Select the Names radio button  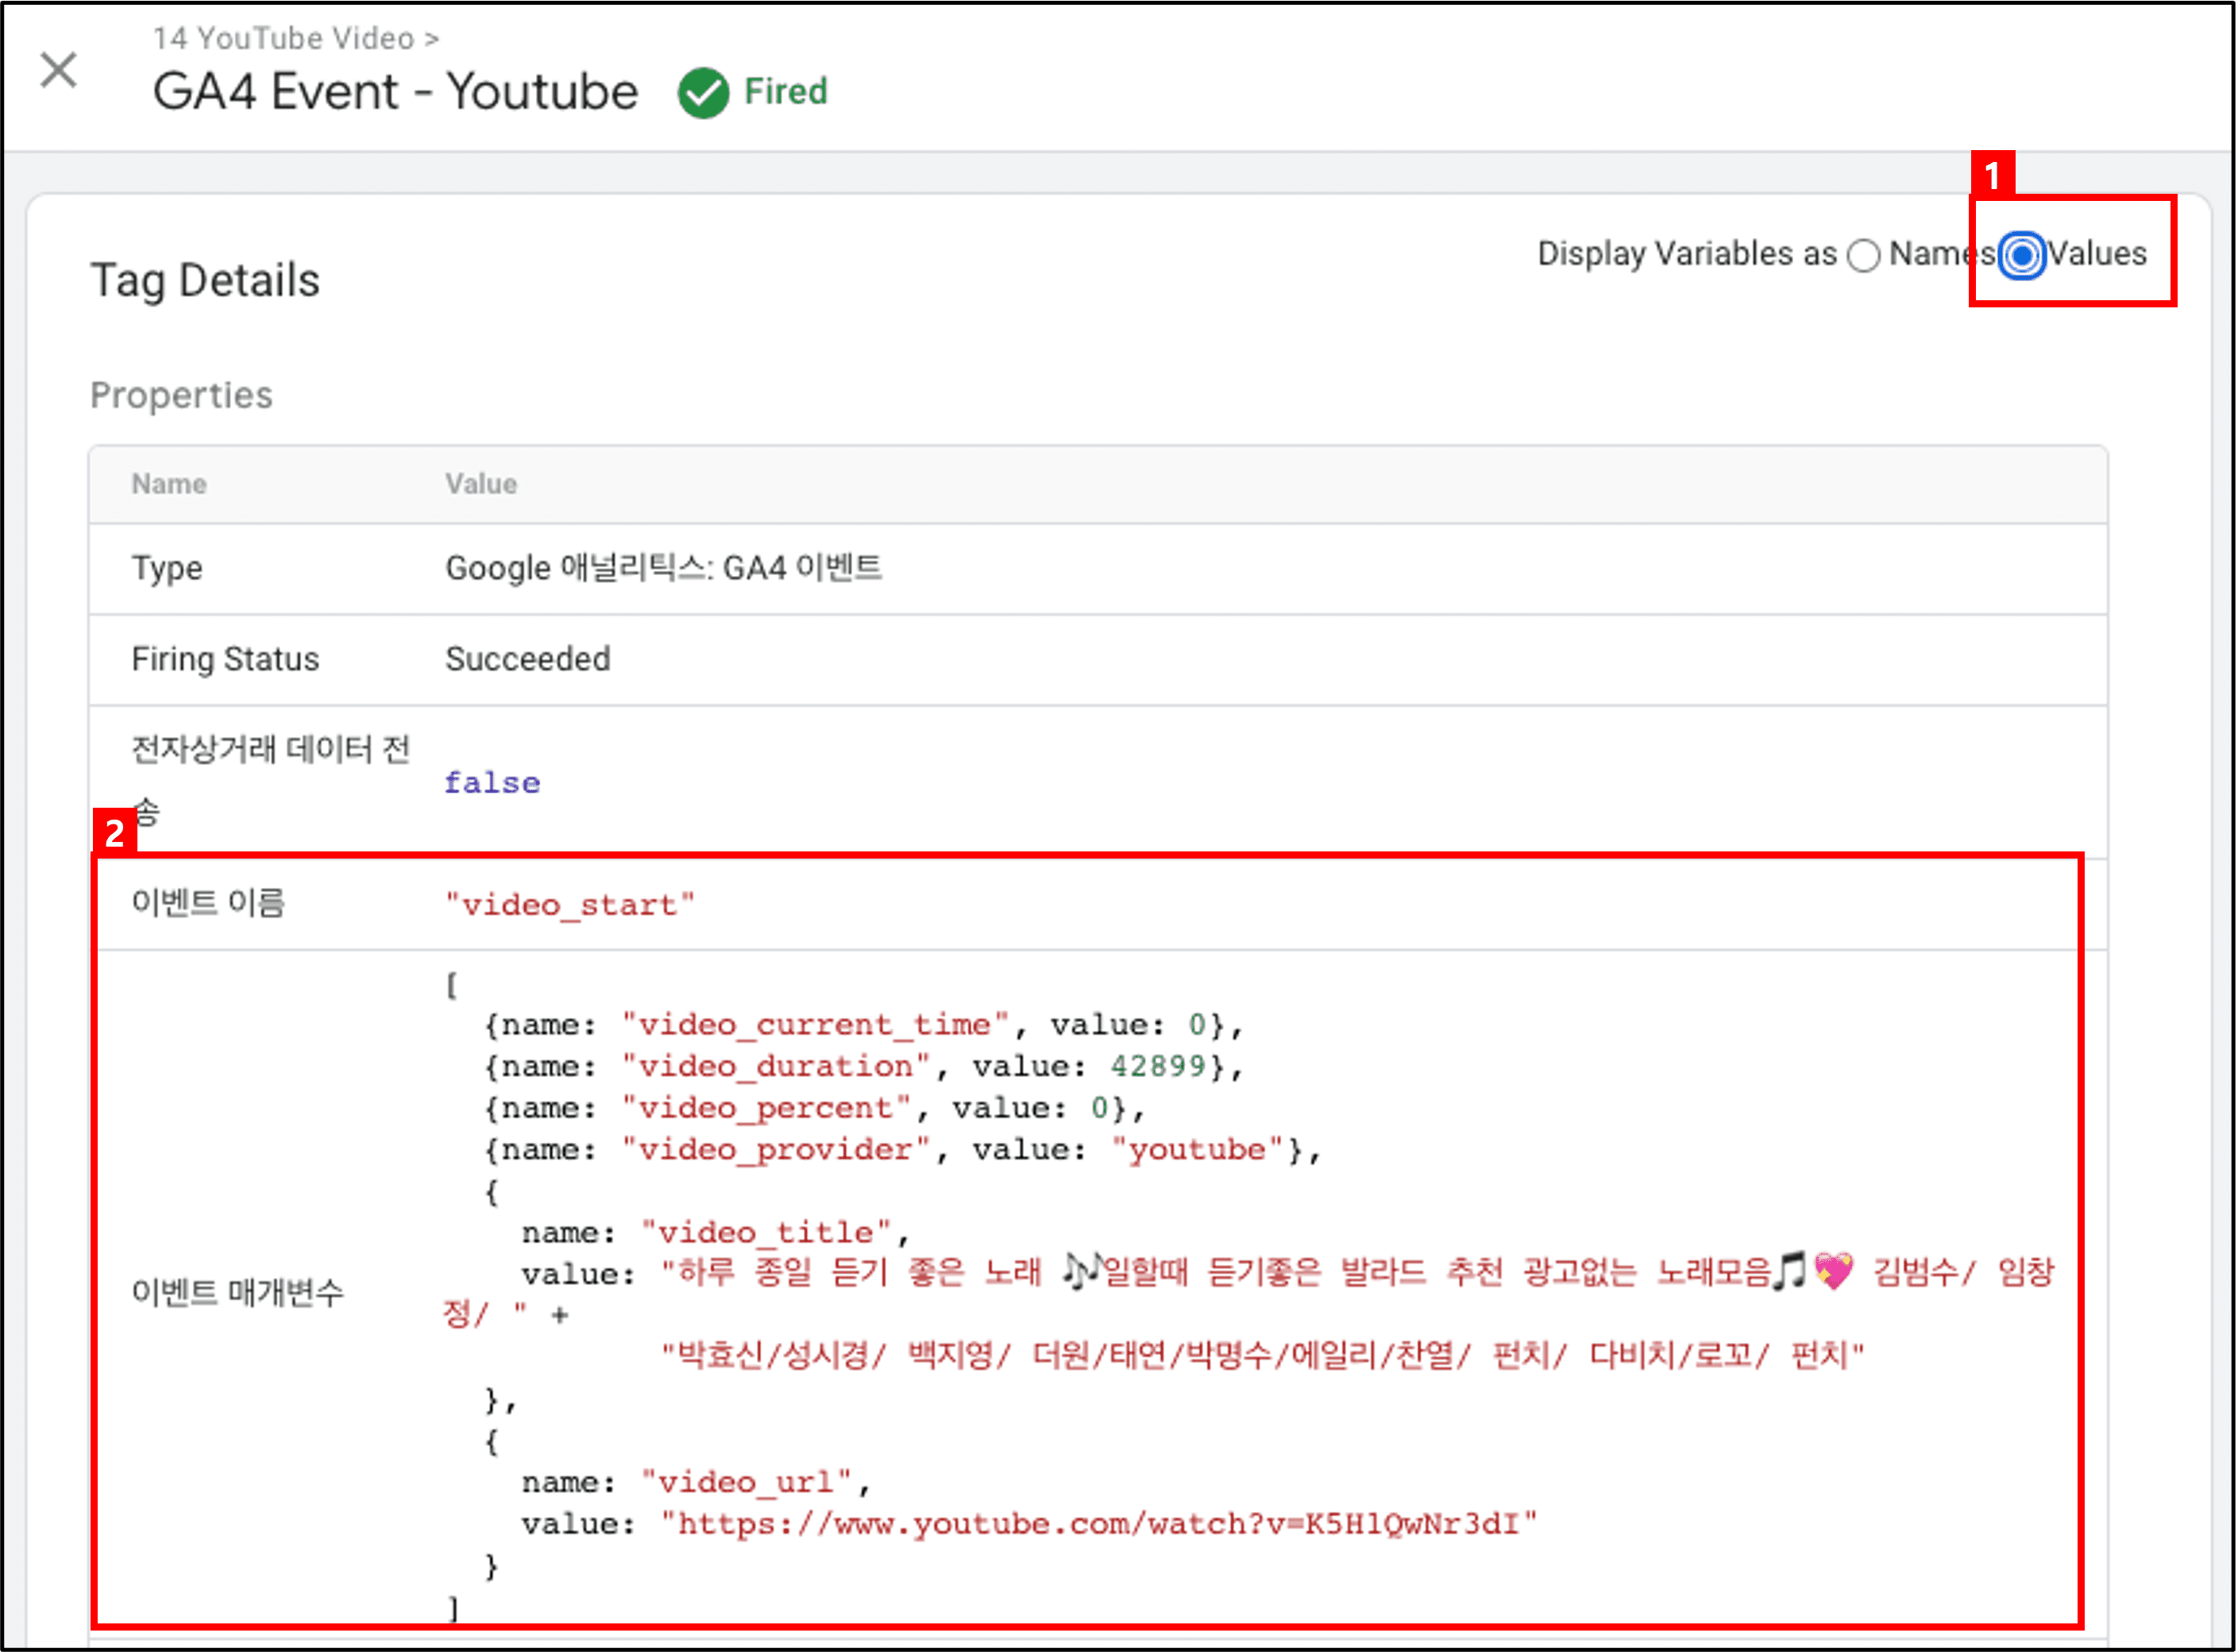1864,255
